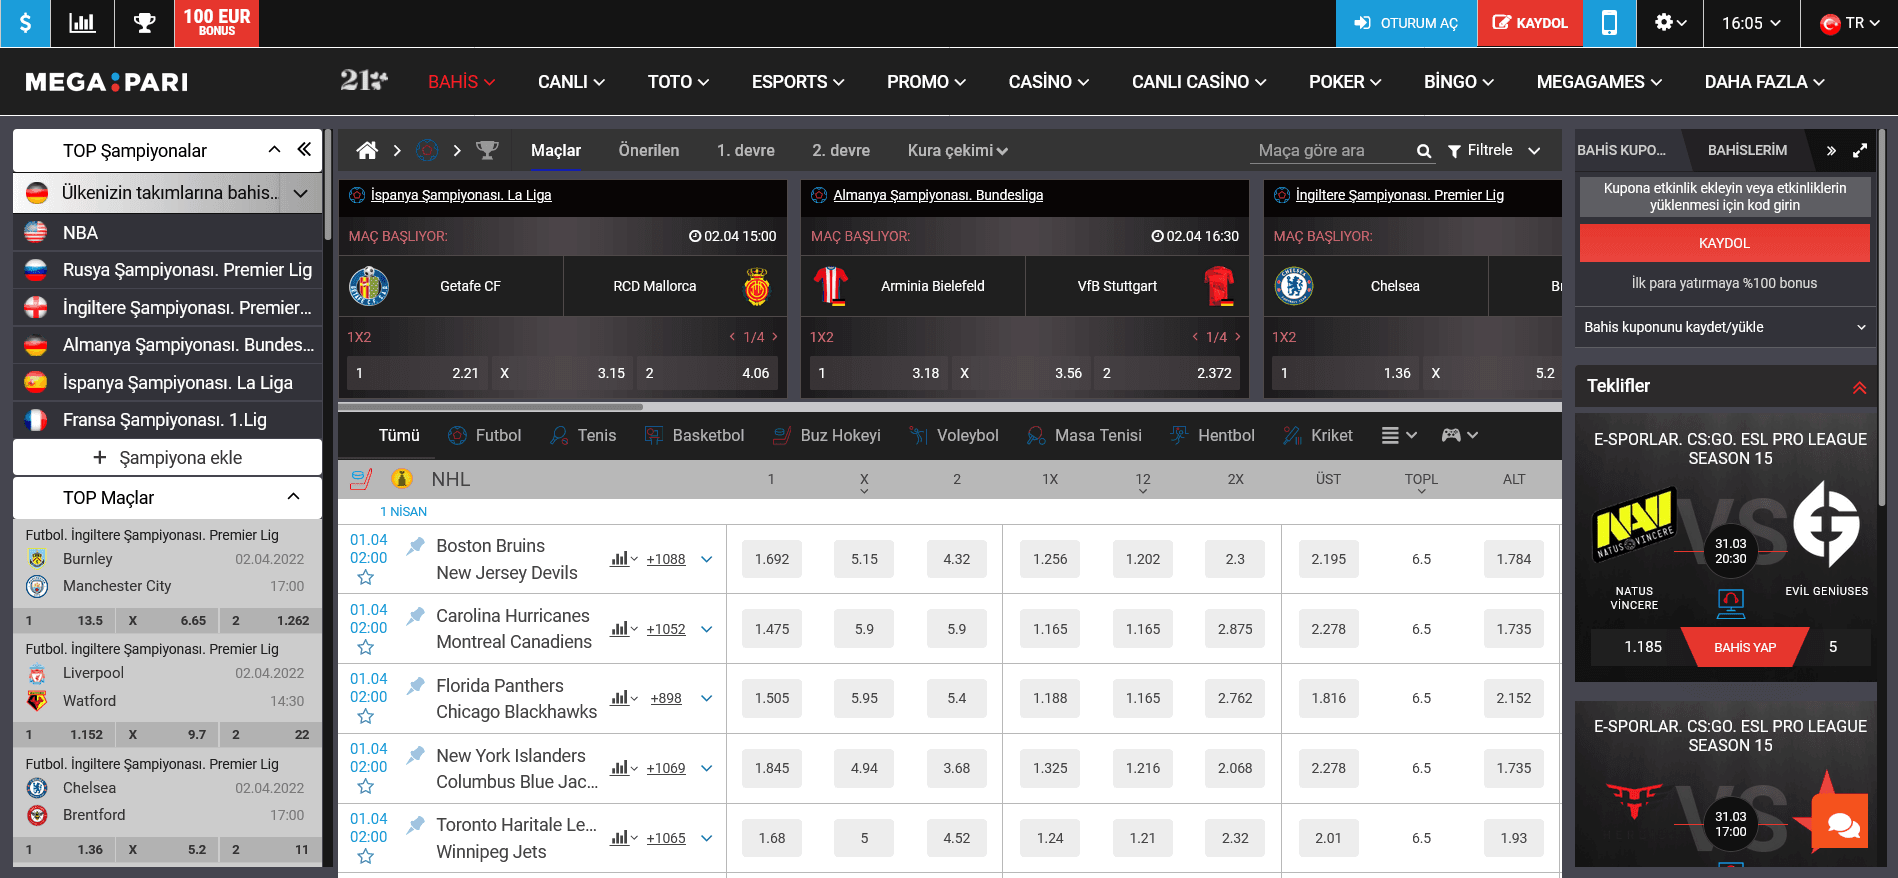The width and height of the screenshot is (1898, 878).
Task: Go to next market on Getafe card
Action: (x=775, y=337)
